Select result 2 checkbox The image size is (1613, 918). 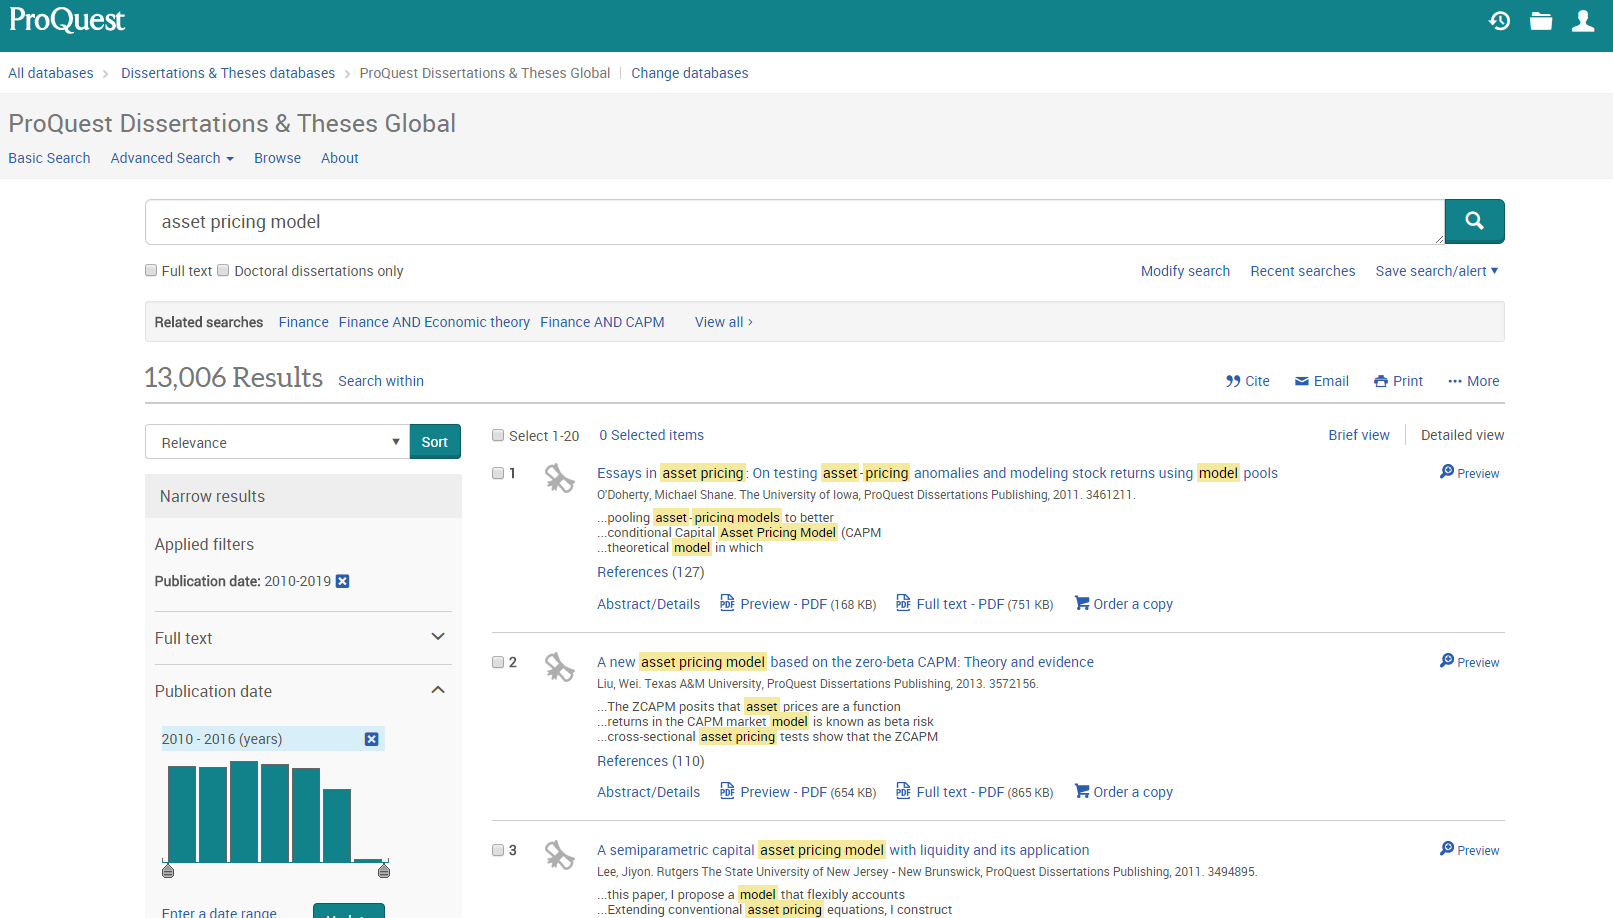(498, 662)
